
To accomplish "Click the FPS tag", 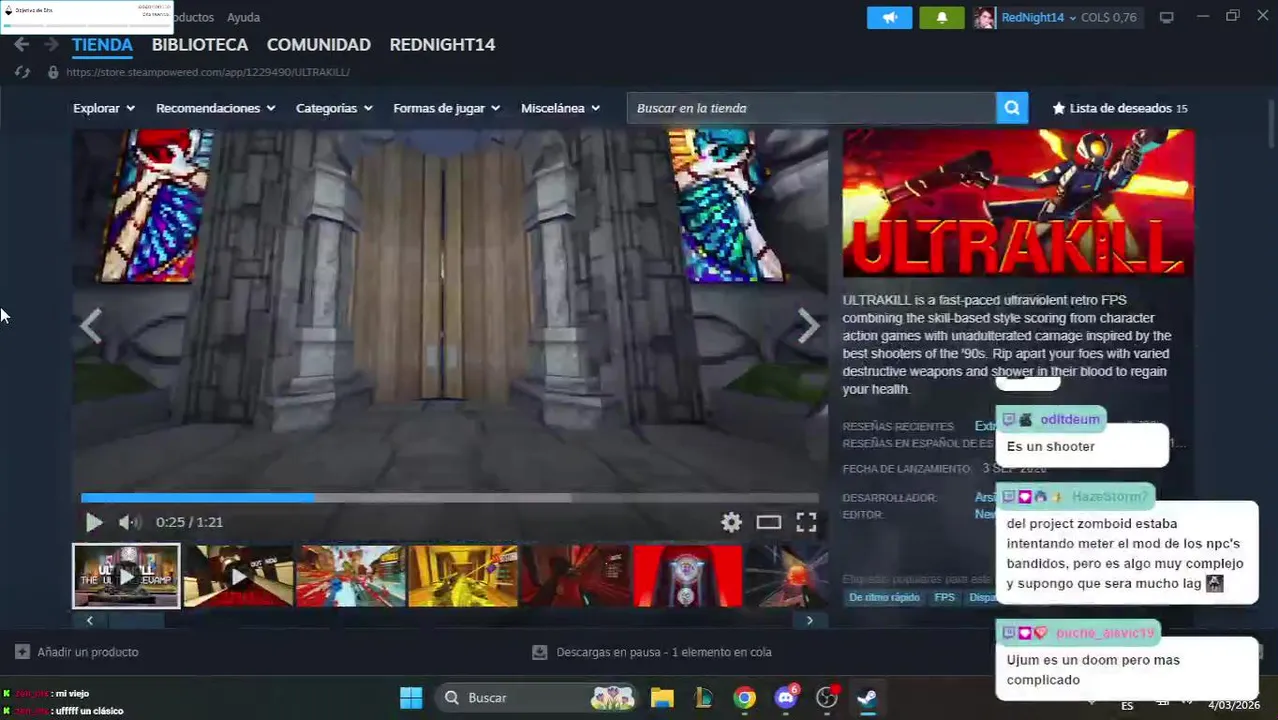I will tap(944, 597).
